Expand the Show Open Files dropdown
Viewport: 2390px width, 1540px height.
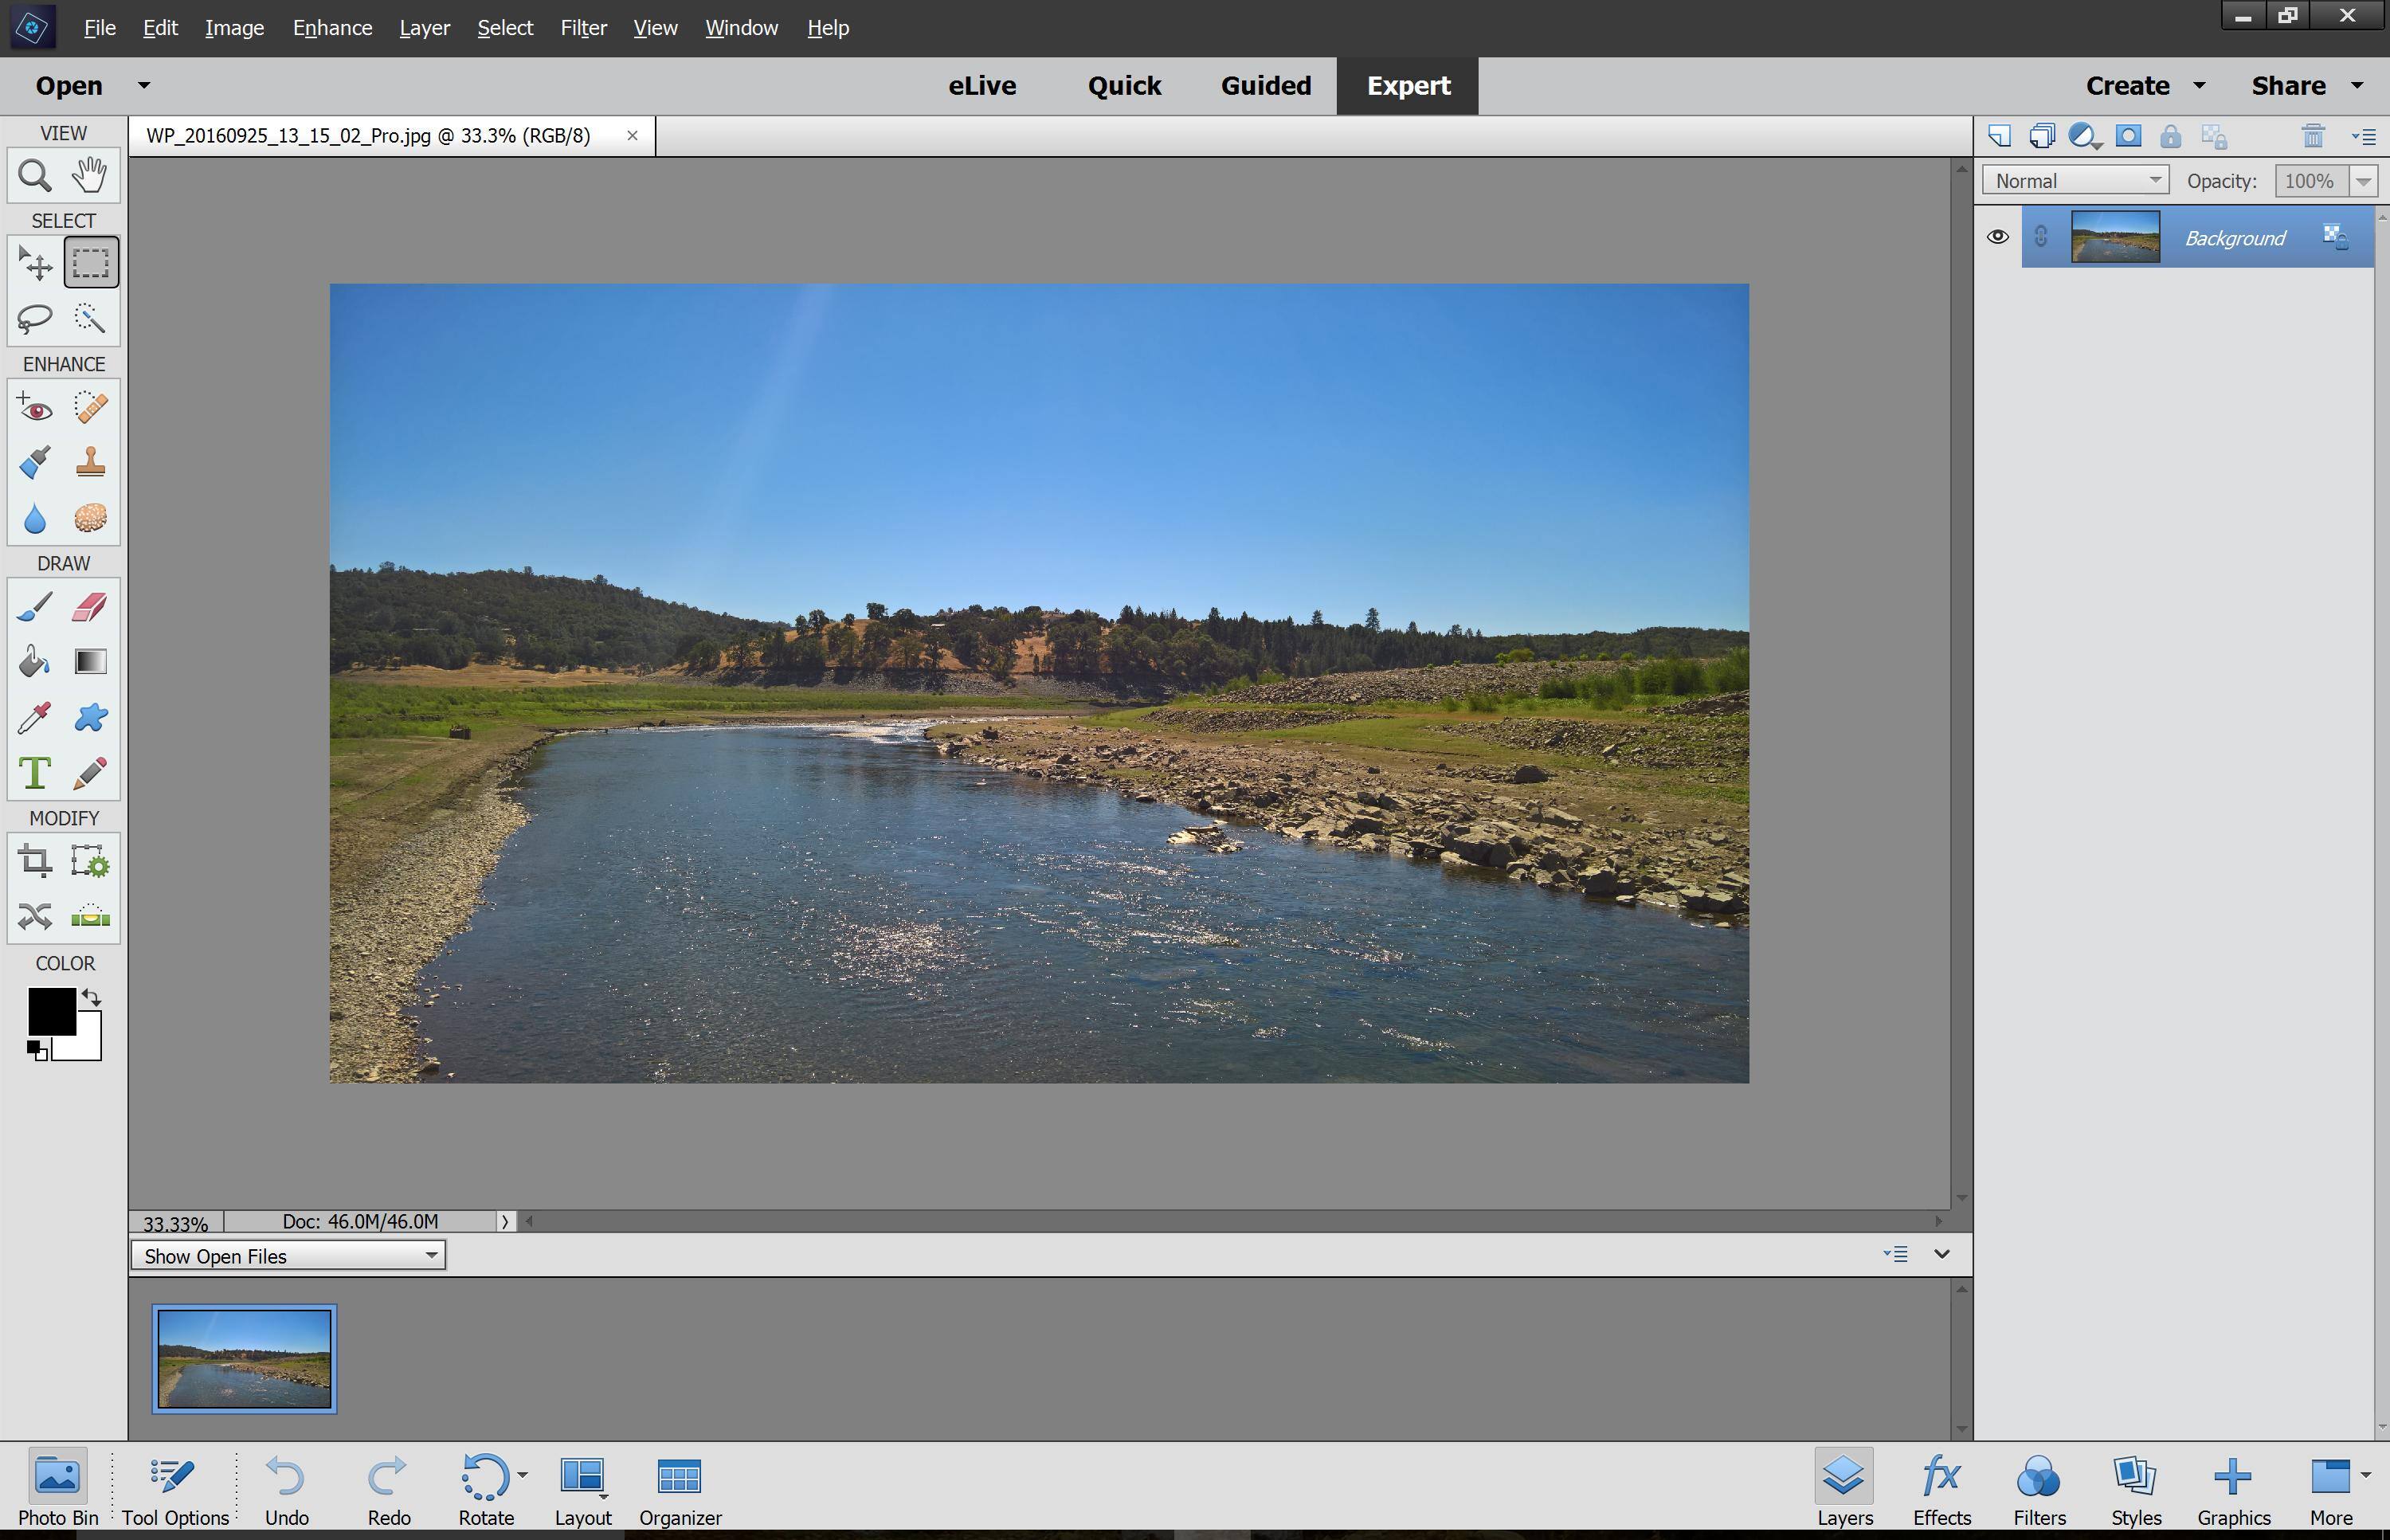pyautogui.click(x=288, y=1256)
